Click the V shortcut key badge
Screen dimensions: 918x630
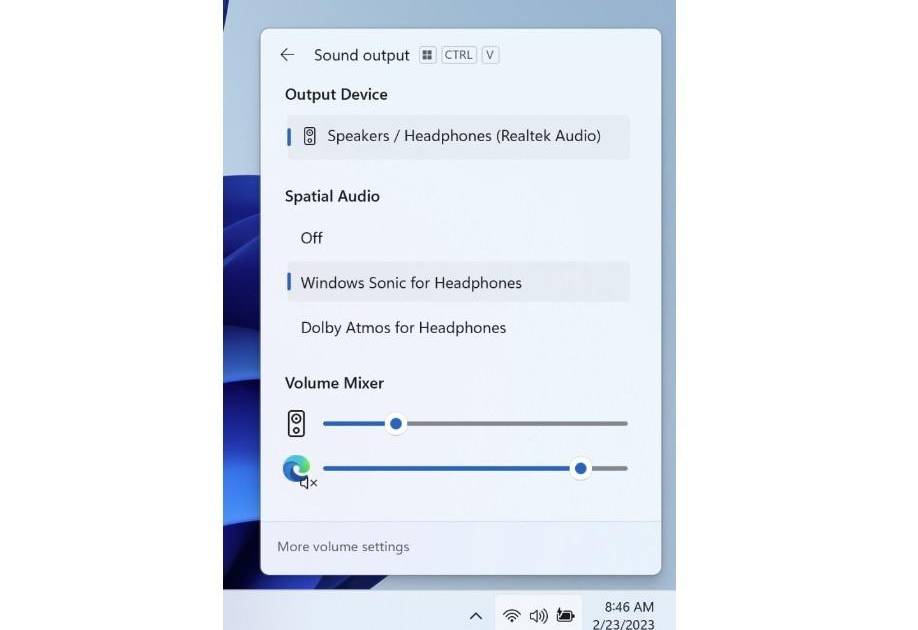(x=490, y=55)
